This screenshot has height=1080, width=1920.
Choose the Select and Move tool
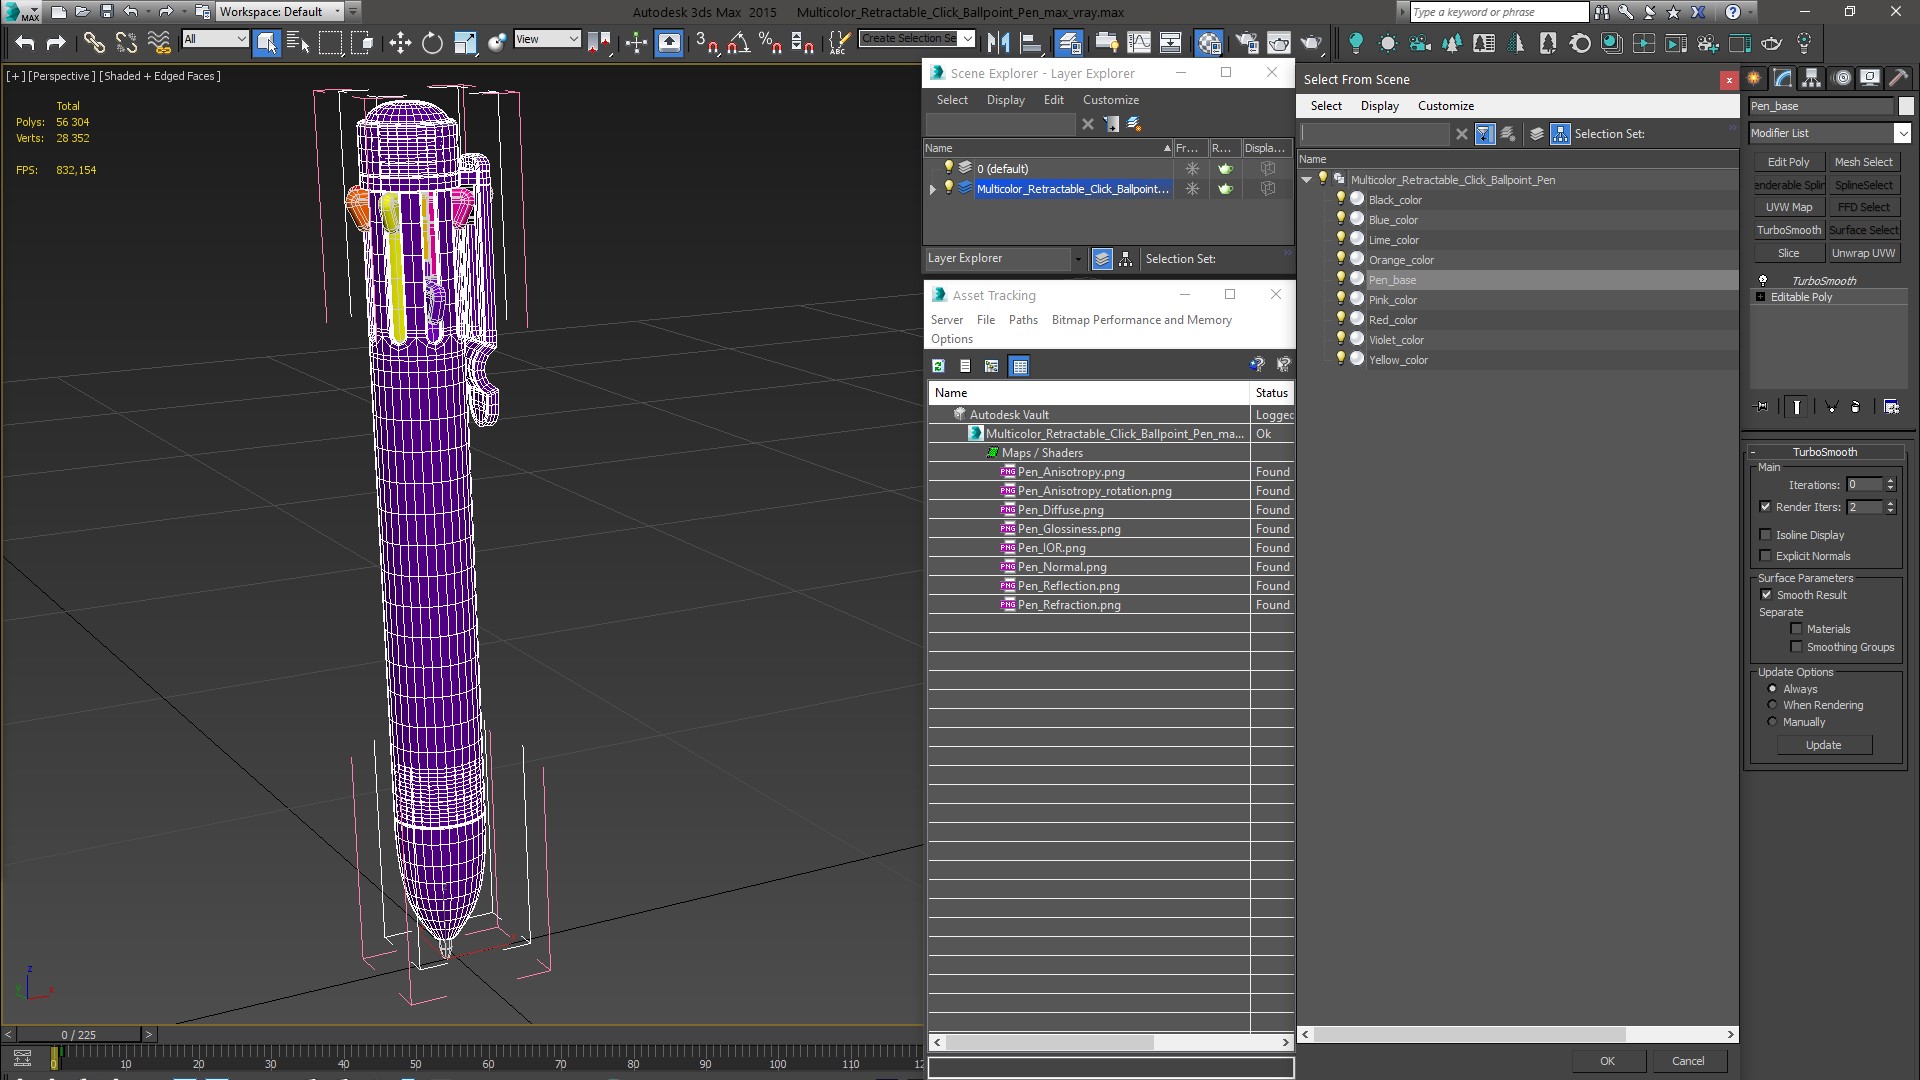400,42
